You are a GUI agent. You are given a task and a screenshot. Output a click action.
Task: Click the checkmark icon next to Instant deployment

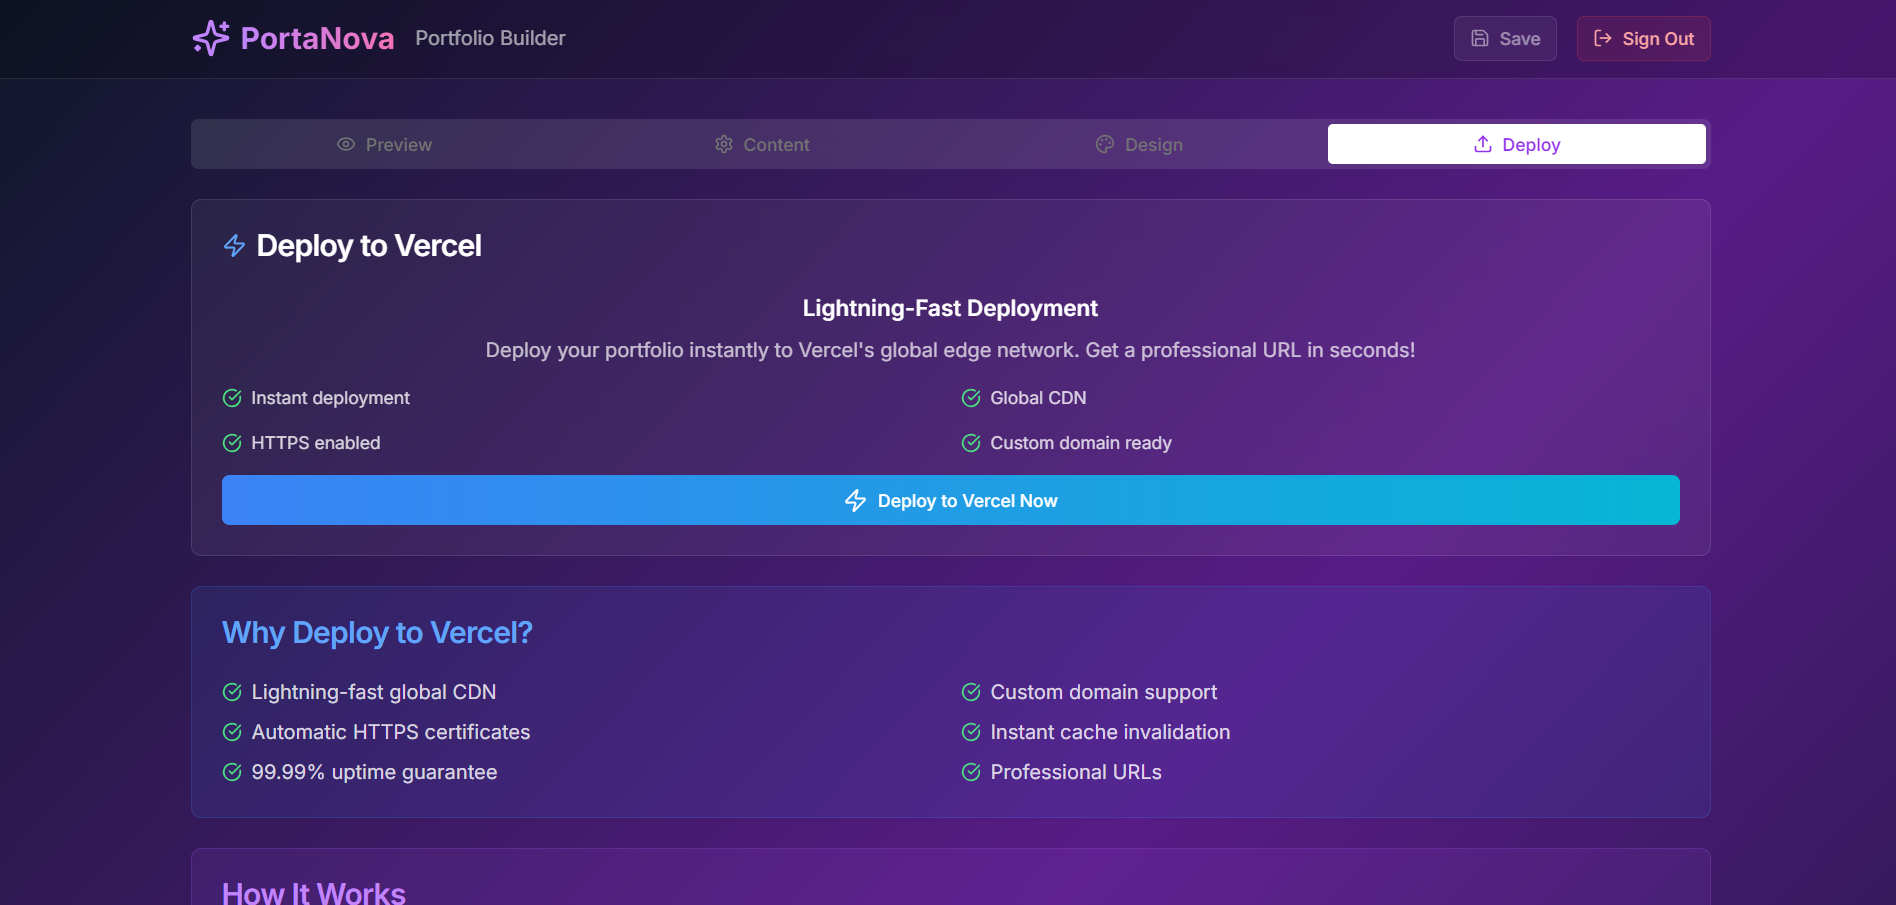point(232,398)
